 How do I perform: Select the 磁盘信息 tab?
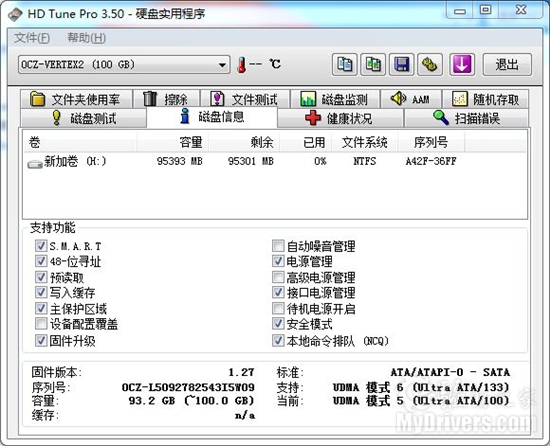[212, 117]
